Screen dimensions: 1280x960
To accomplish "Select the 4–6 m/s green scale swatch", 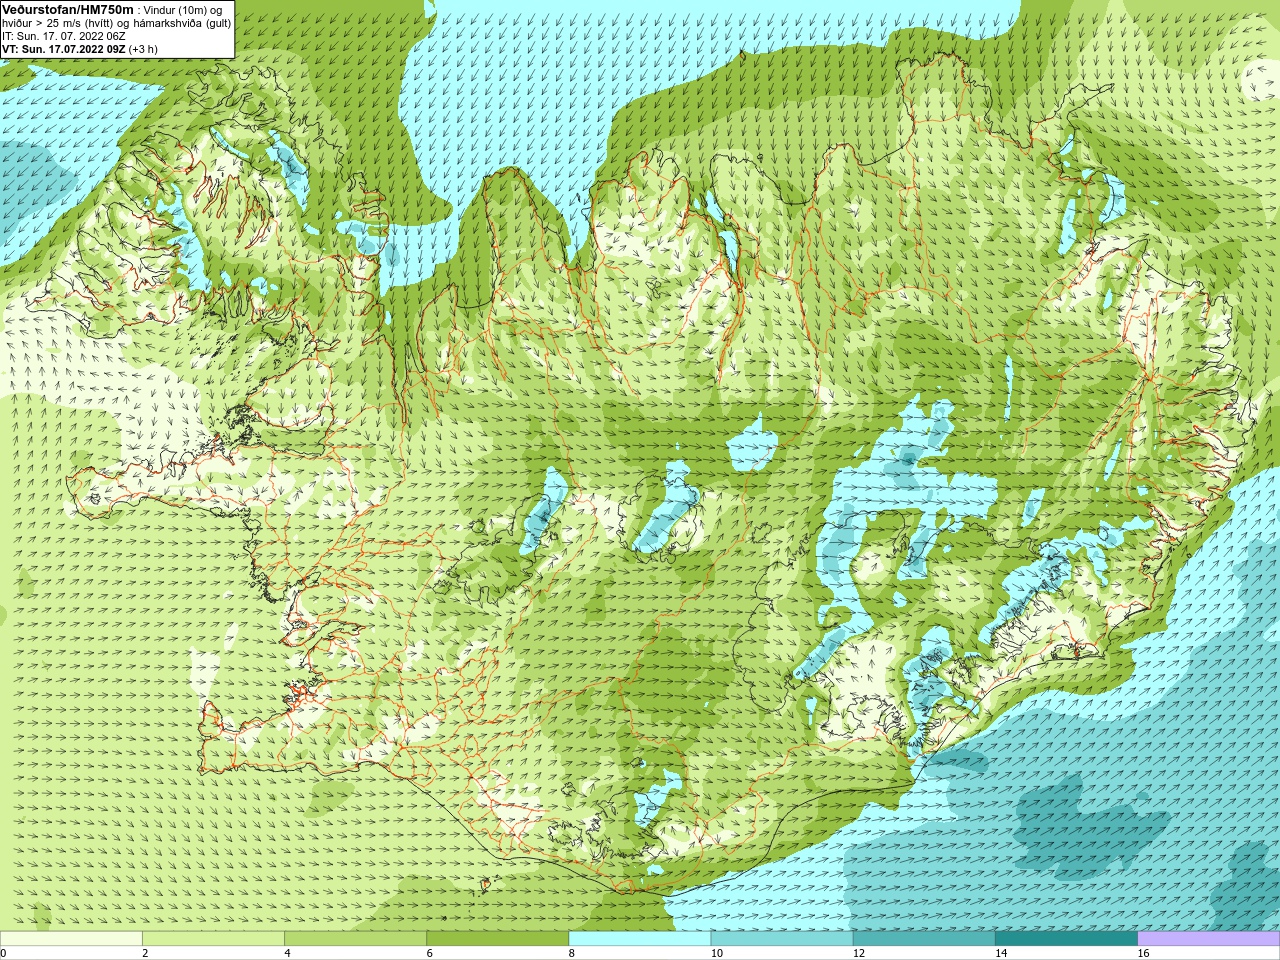I will pyautogui.click(x=355, y=938).
